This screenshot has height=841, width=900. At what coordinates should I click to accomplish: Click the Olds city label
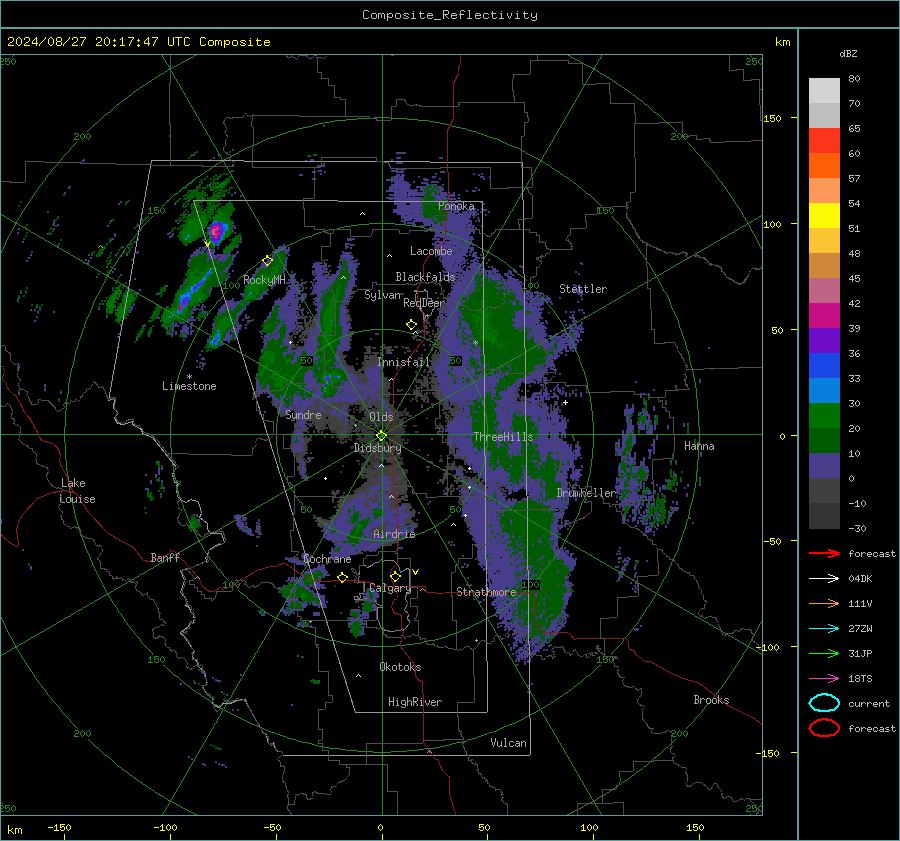[381, 417]
